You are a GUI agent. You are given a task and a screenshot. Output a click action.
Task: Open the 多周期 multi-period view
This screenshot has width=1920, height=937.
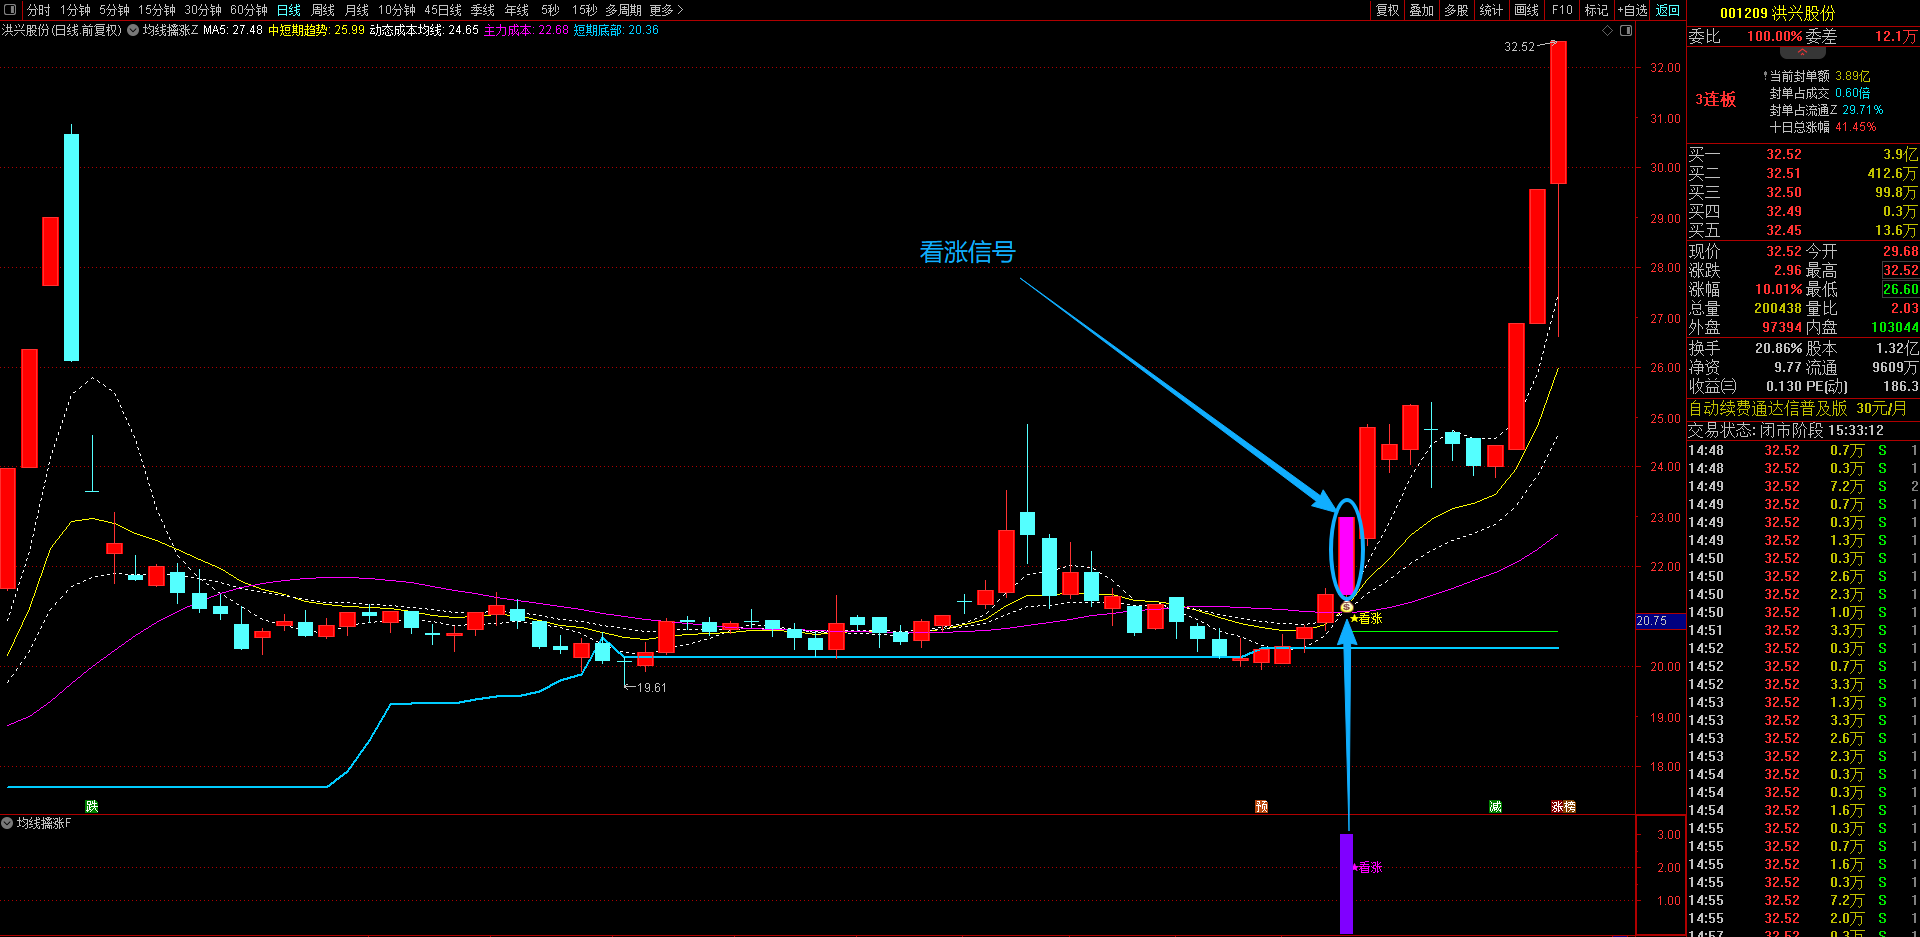(x=623, y=10)
